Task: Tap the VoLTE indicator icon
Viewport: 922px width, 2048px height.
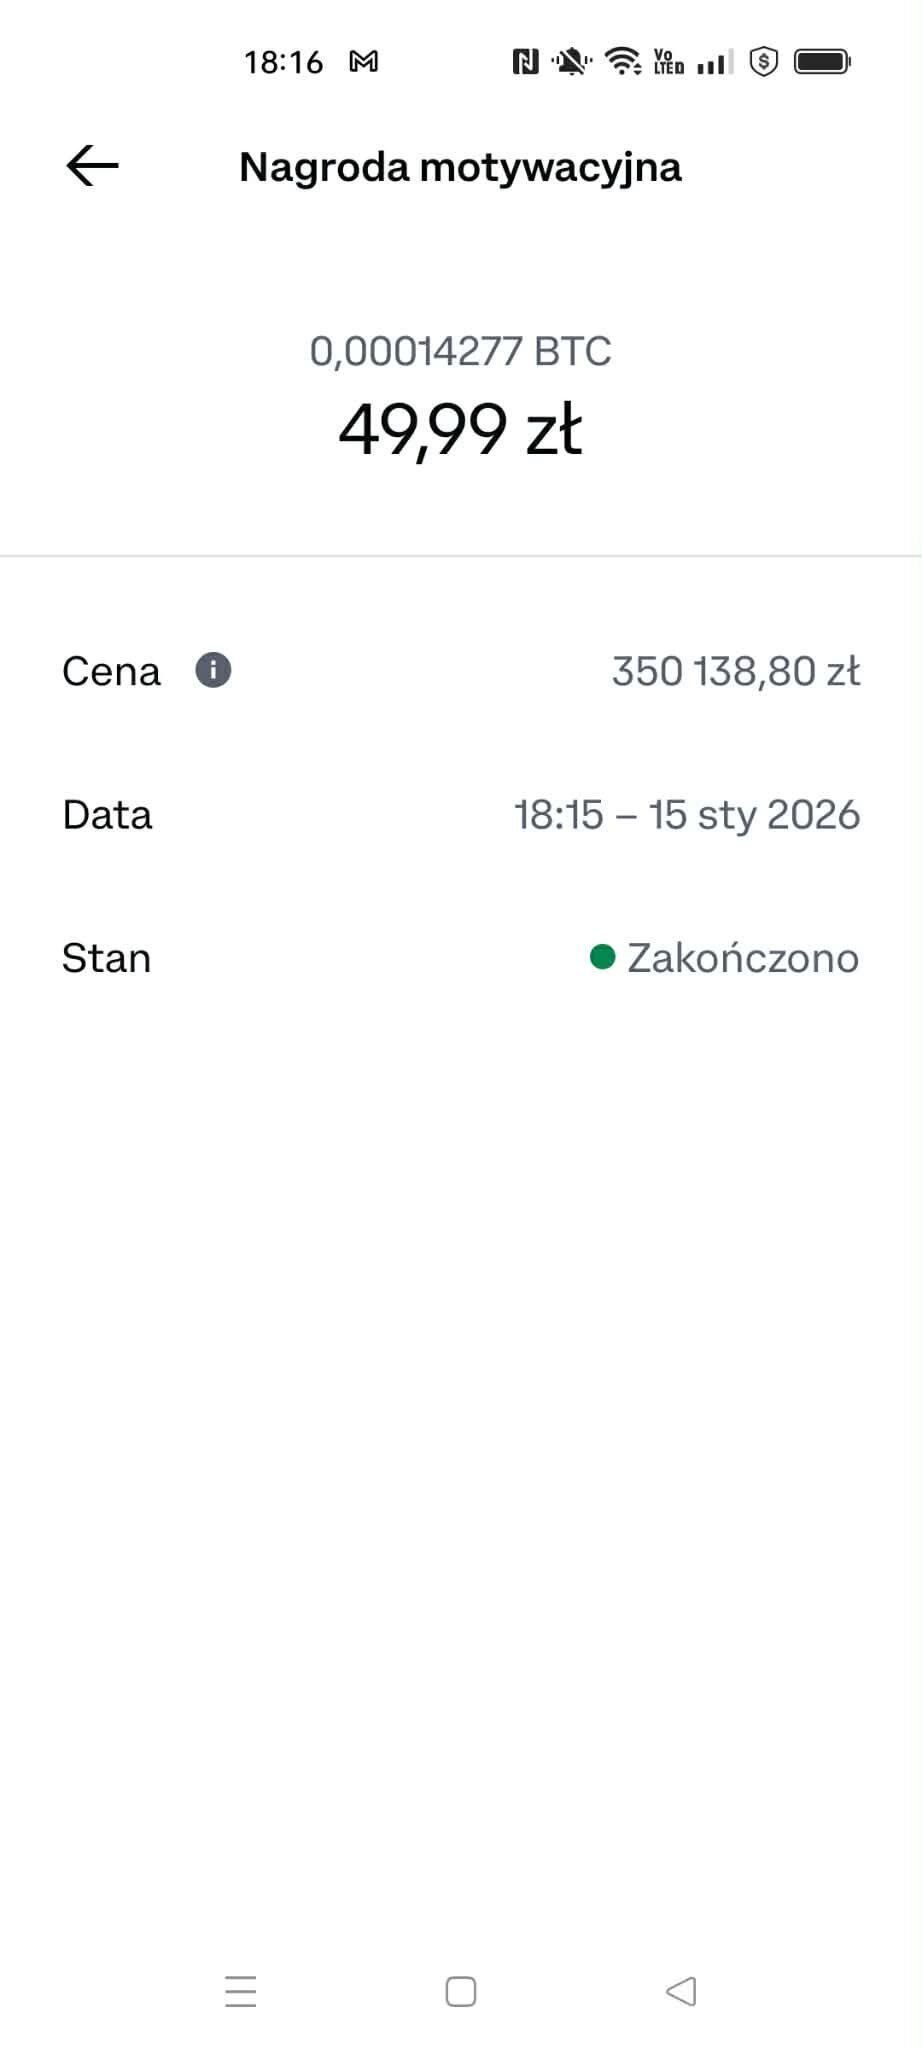Action: (x=668, y=62)
